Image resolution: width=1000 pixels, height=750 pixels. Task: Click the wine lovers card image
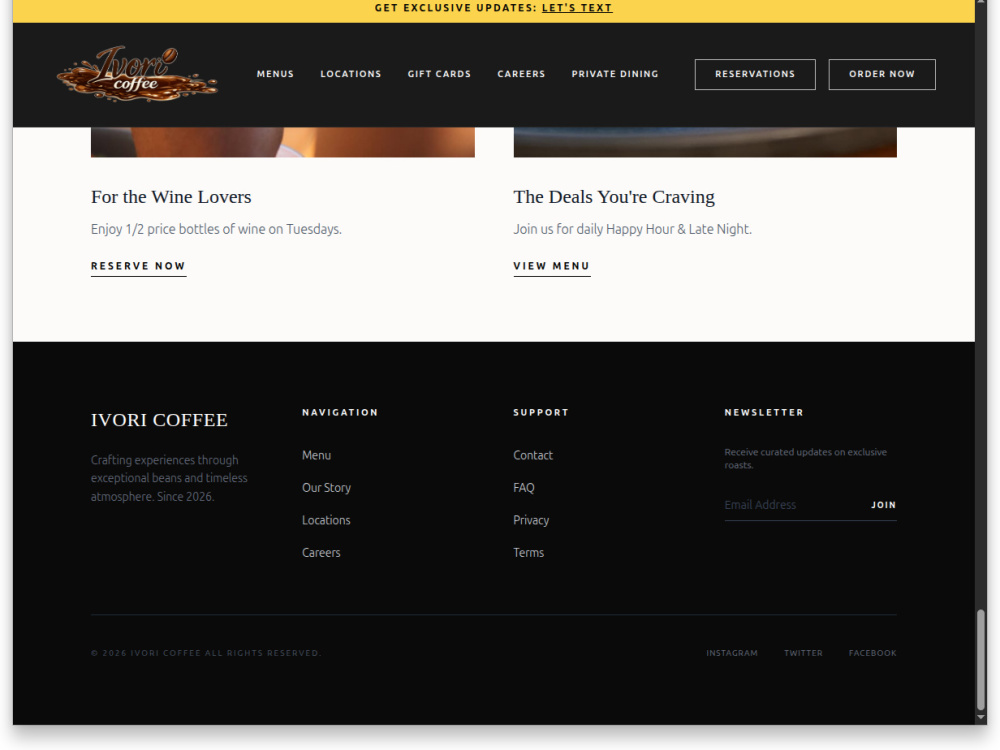pos(283,142)
